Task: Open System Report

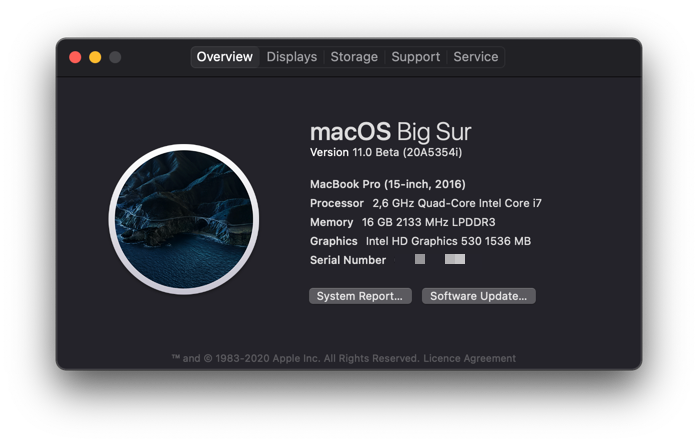Action: tap(360, 296)
